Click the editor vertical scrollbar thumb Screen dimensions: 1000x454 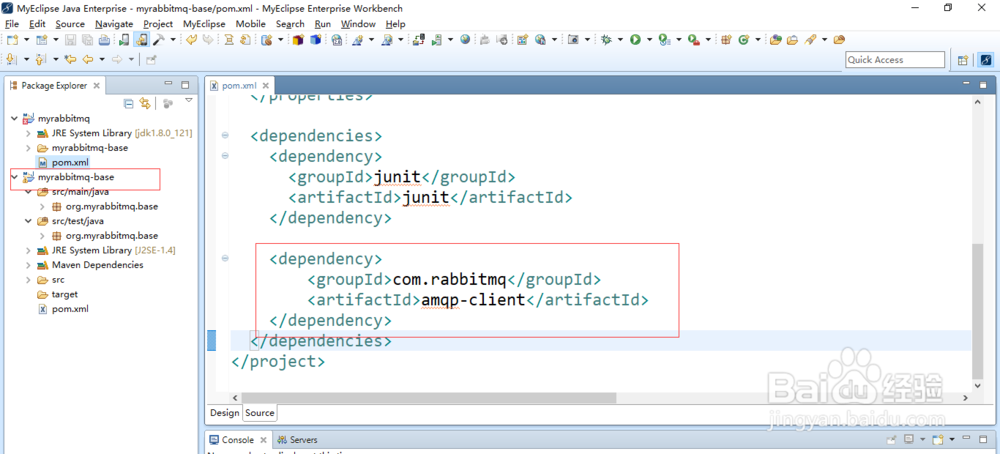(979, 311)
